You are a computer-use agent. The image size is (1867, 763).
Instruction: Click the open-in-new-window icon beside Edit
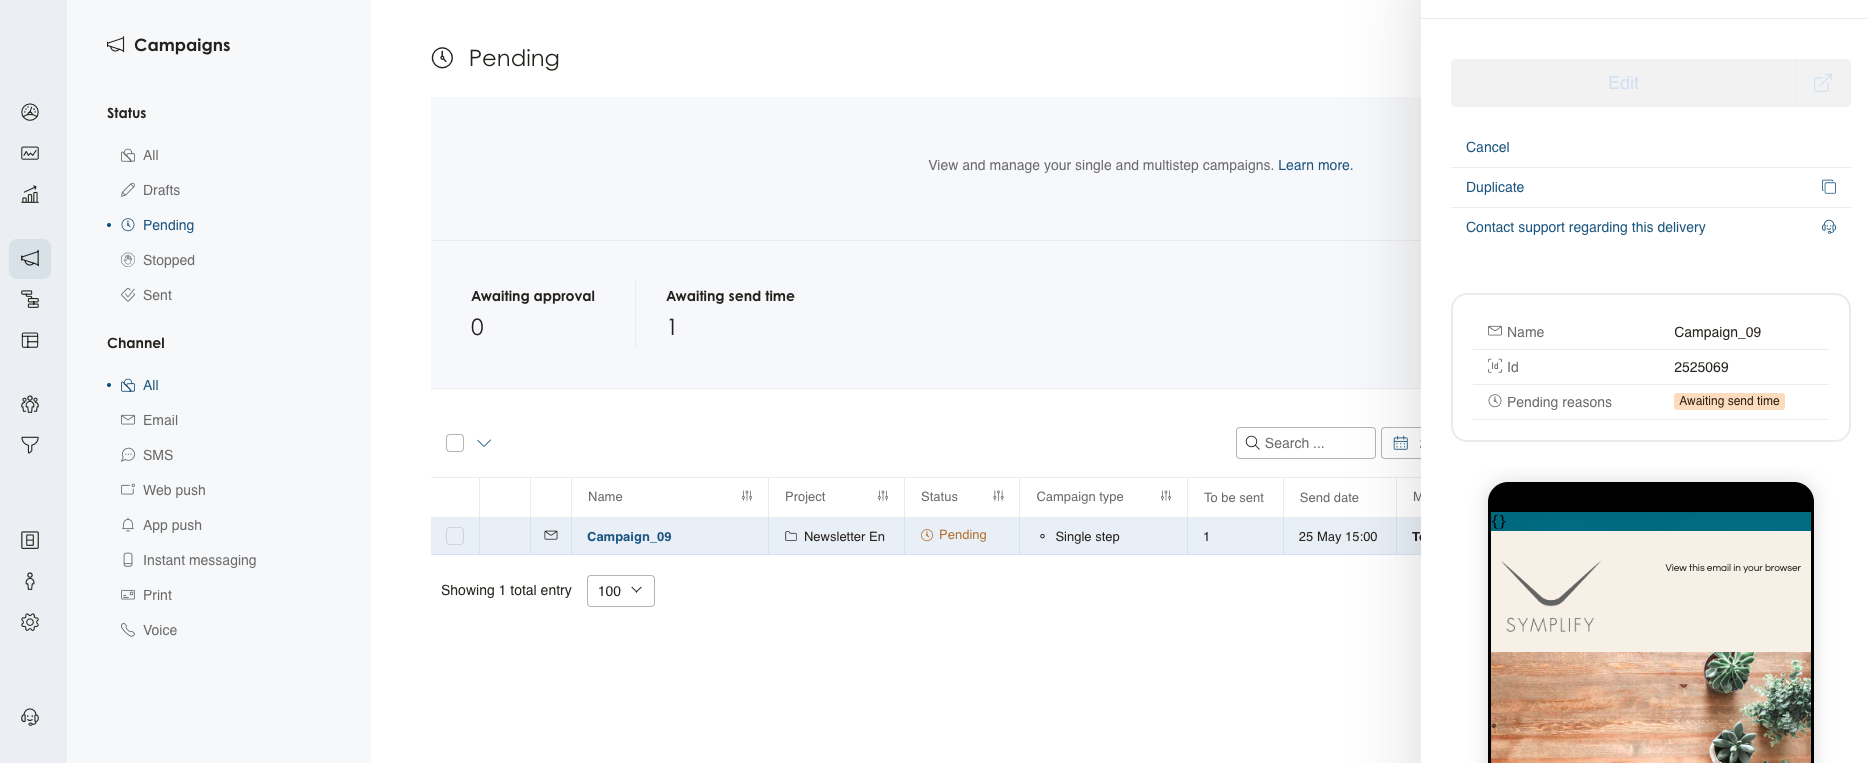tap(1822, 83)
